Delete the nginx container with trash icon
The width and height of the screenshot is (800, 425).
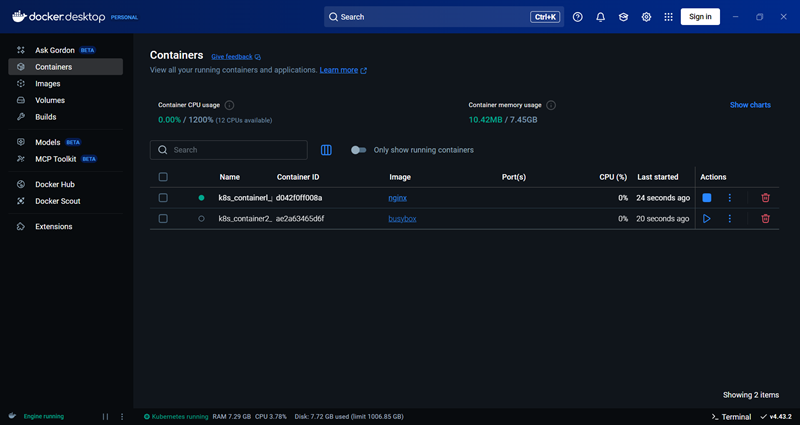pyautogui.click(x=765, y=198)
